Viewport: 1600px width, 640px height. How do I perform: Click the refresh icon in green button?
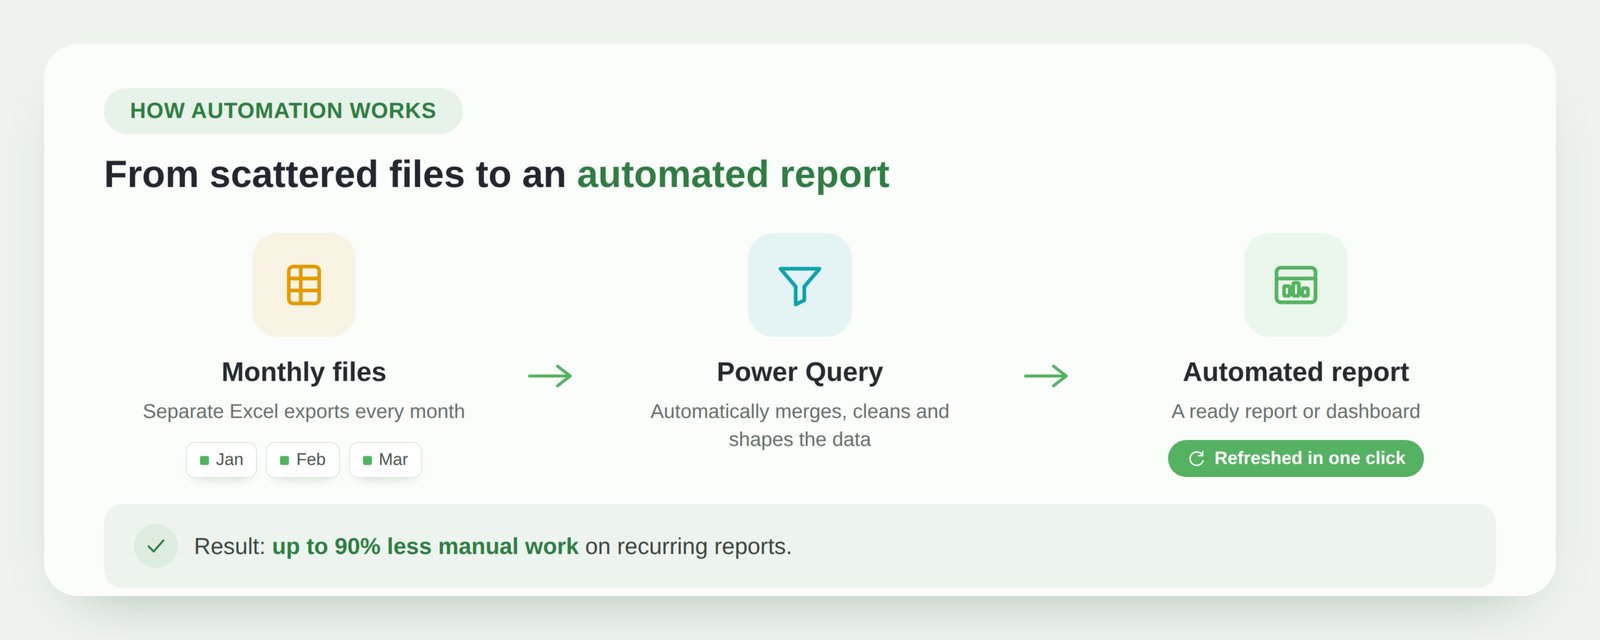click(1196, 459)
